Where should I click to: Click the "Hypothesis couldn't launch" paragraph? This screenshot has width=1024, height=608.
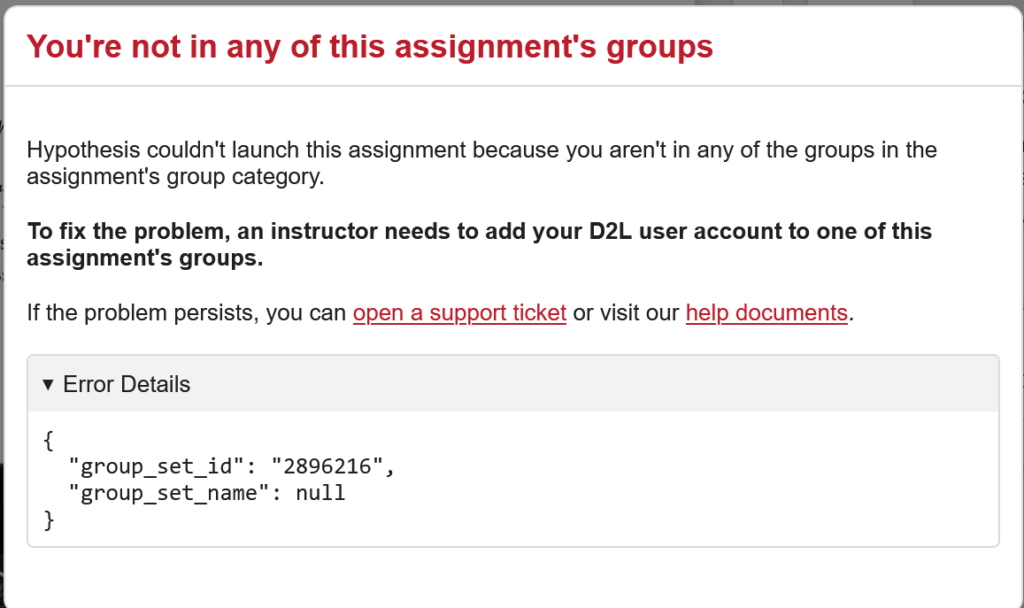(481, 164)
